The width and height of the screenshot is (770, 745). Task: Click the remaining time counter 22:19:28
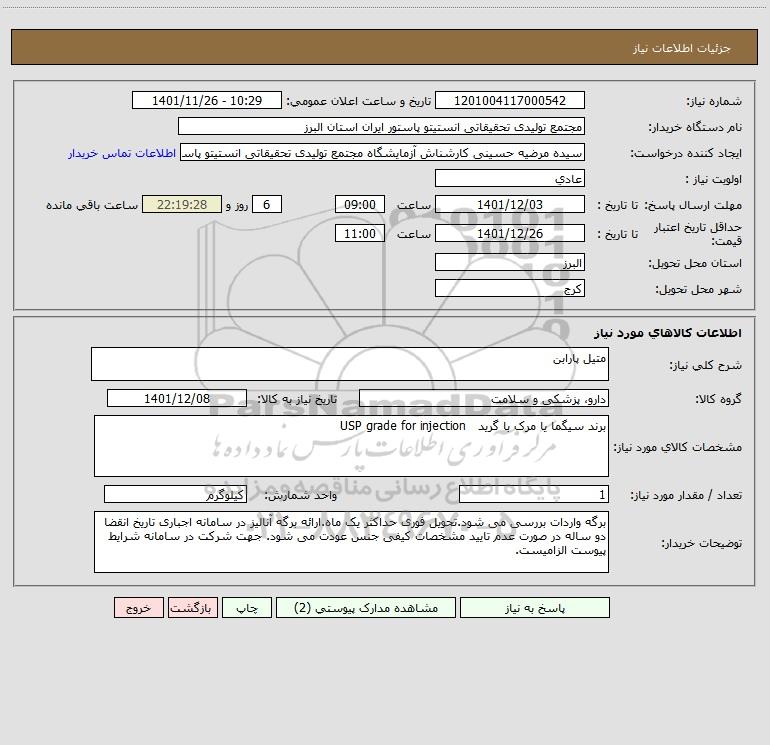[182, 205]
